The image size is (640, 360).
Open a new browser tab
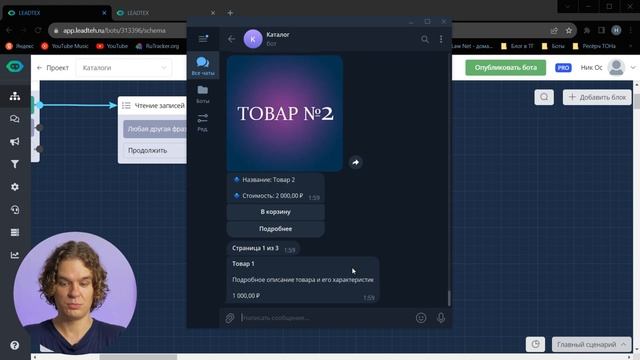(230, 13)
